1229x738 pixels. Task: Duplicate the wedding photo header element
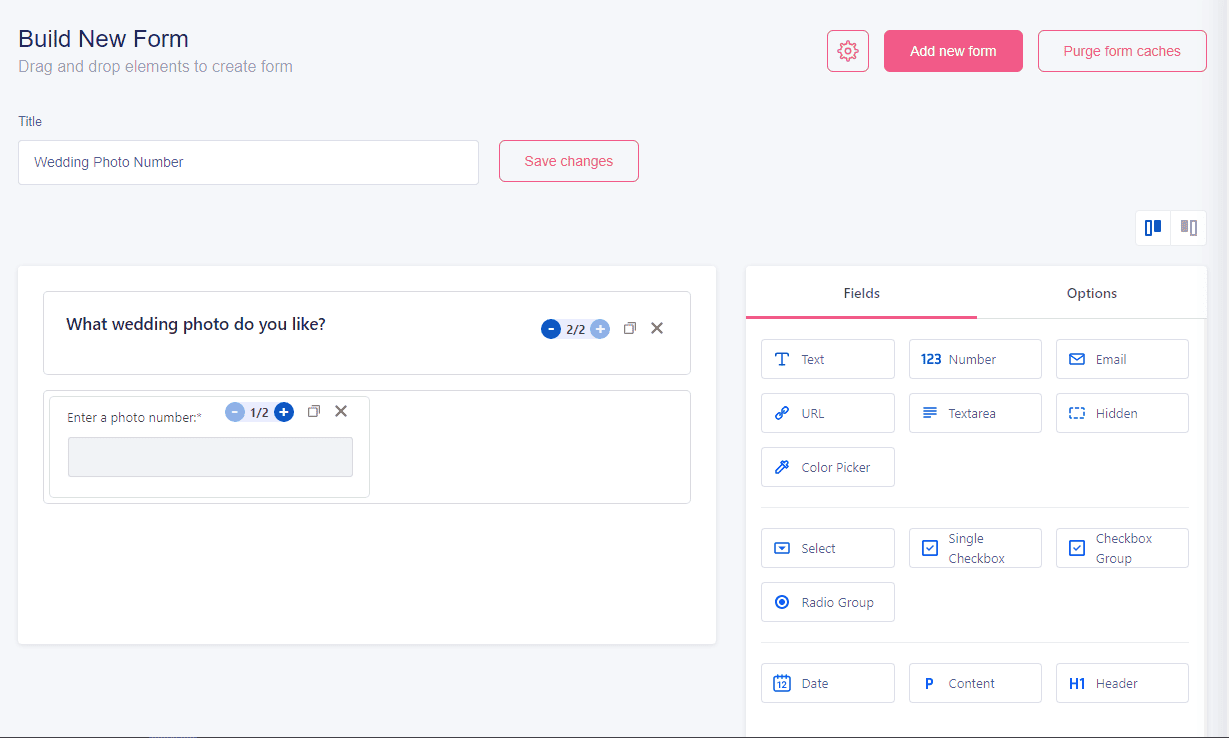[x=630, y=328]
